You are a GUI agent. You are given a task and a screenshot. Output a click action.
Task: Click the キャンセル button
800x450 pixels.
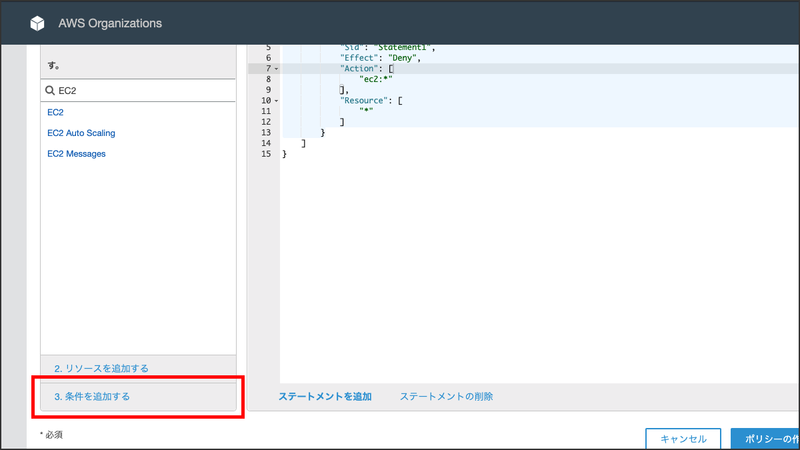(683, 439)
